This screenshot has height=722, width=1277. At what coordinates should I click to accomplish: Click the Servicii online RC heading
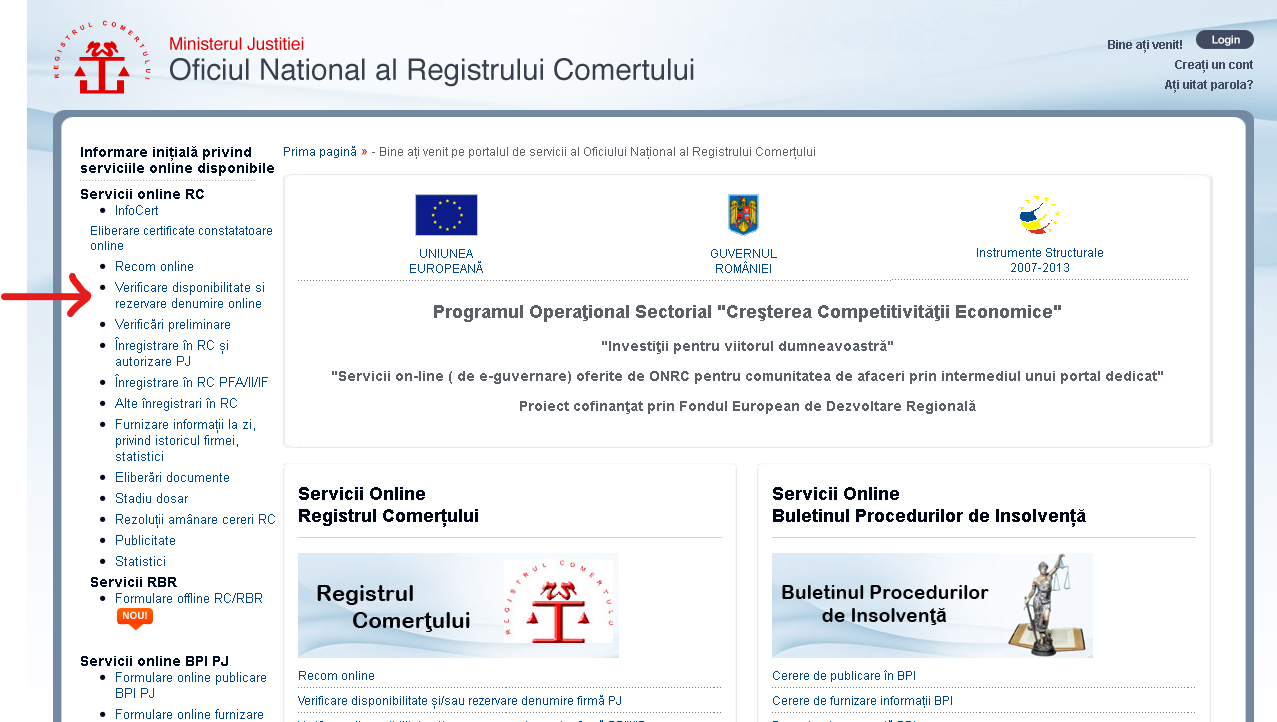[142, 194]
